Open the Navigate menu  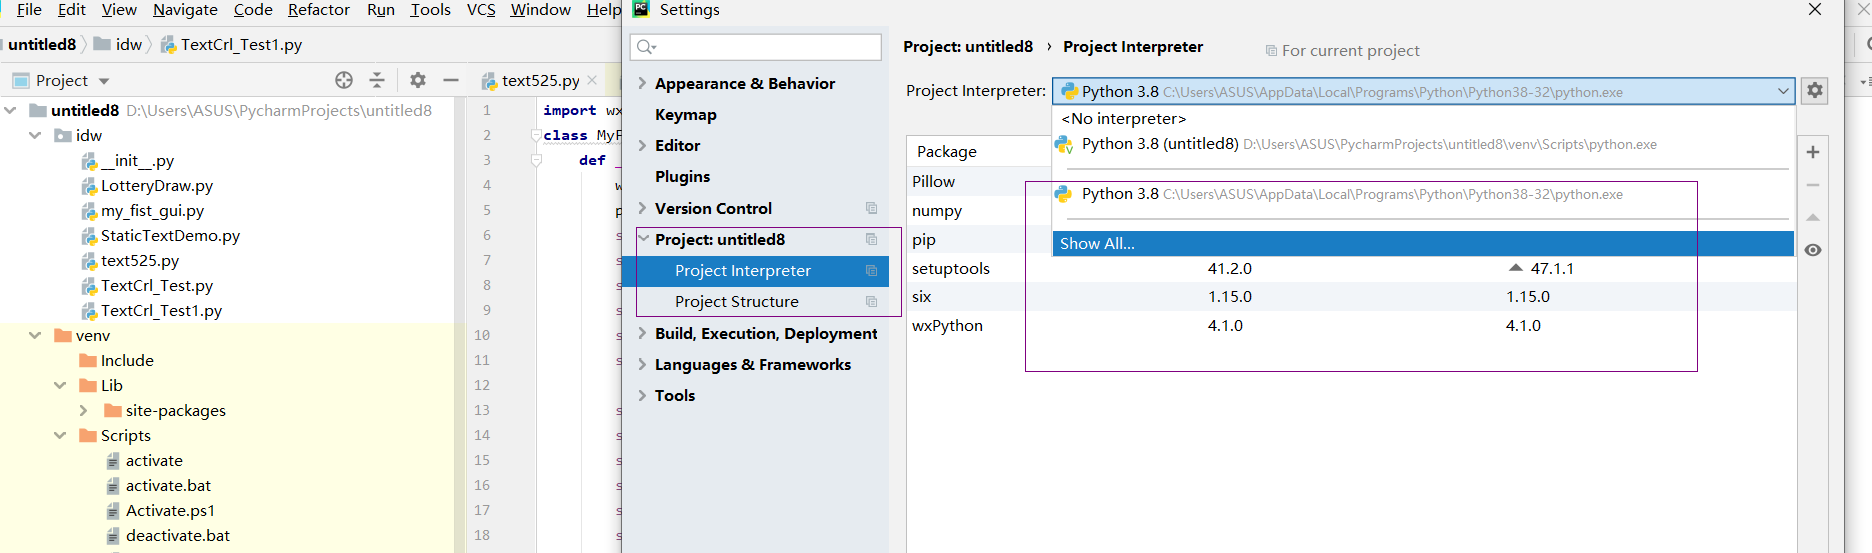[x=185, y=10]
